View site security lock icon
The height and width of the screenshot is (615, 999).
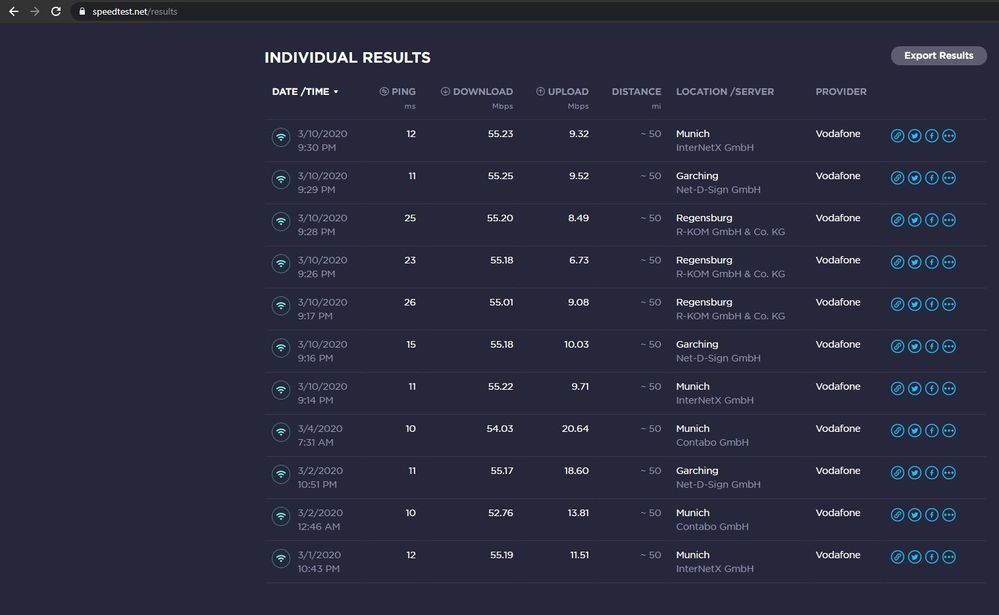pos(82,11)
